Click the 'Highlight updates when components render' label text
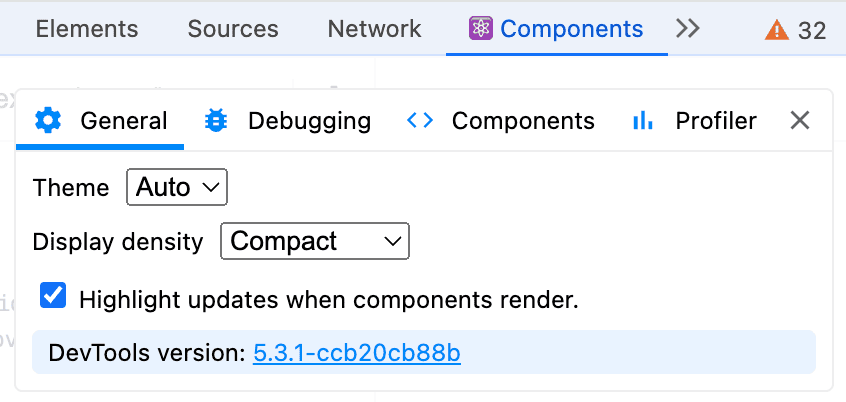This screenshot has height=402, width=846. 329,300
